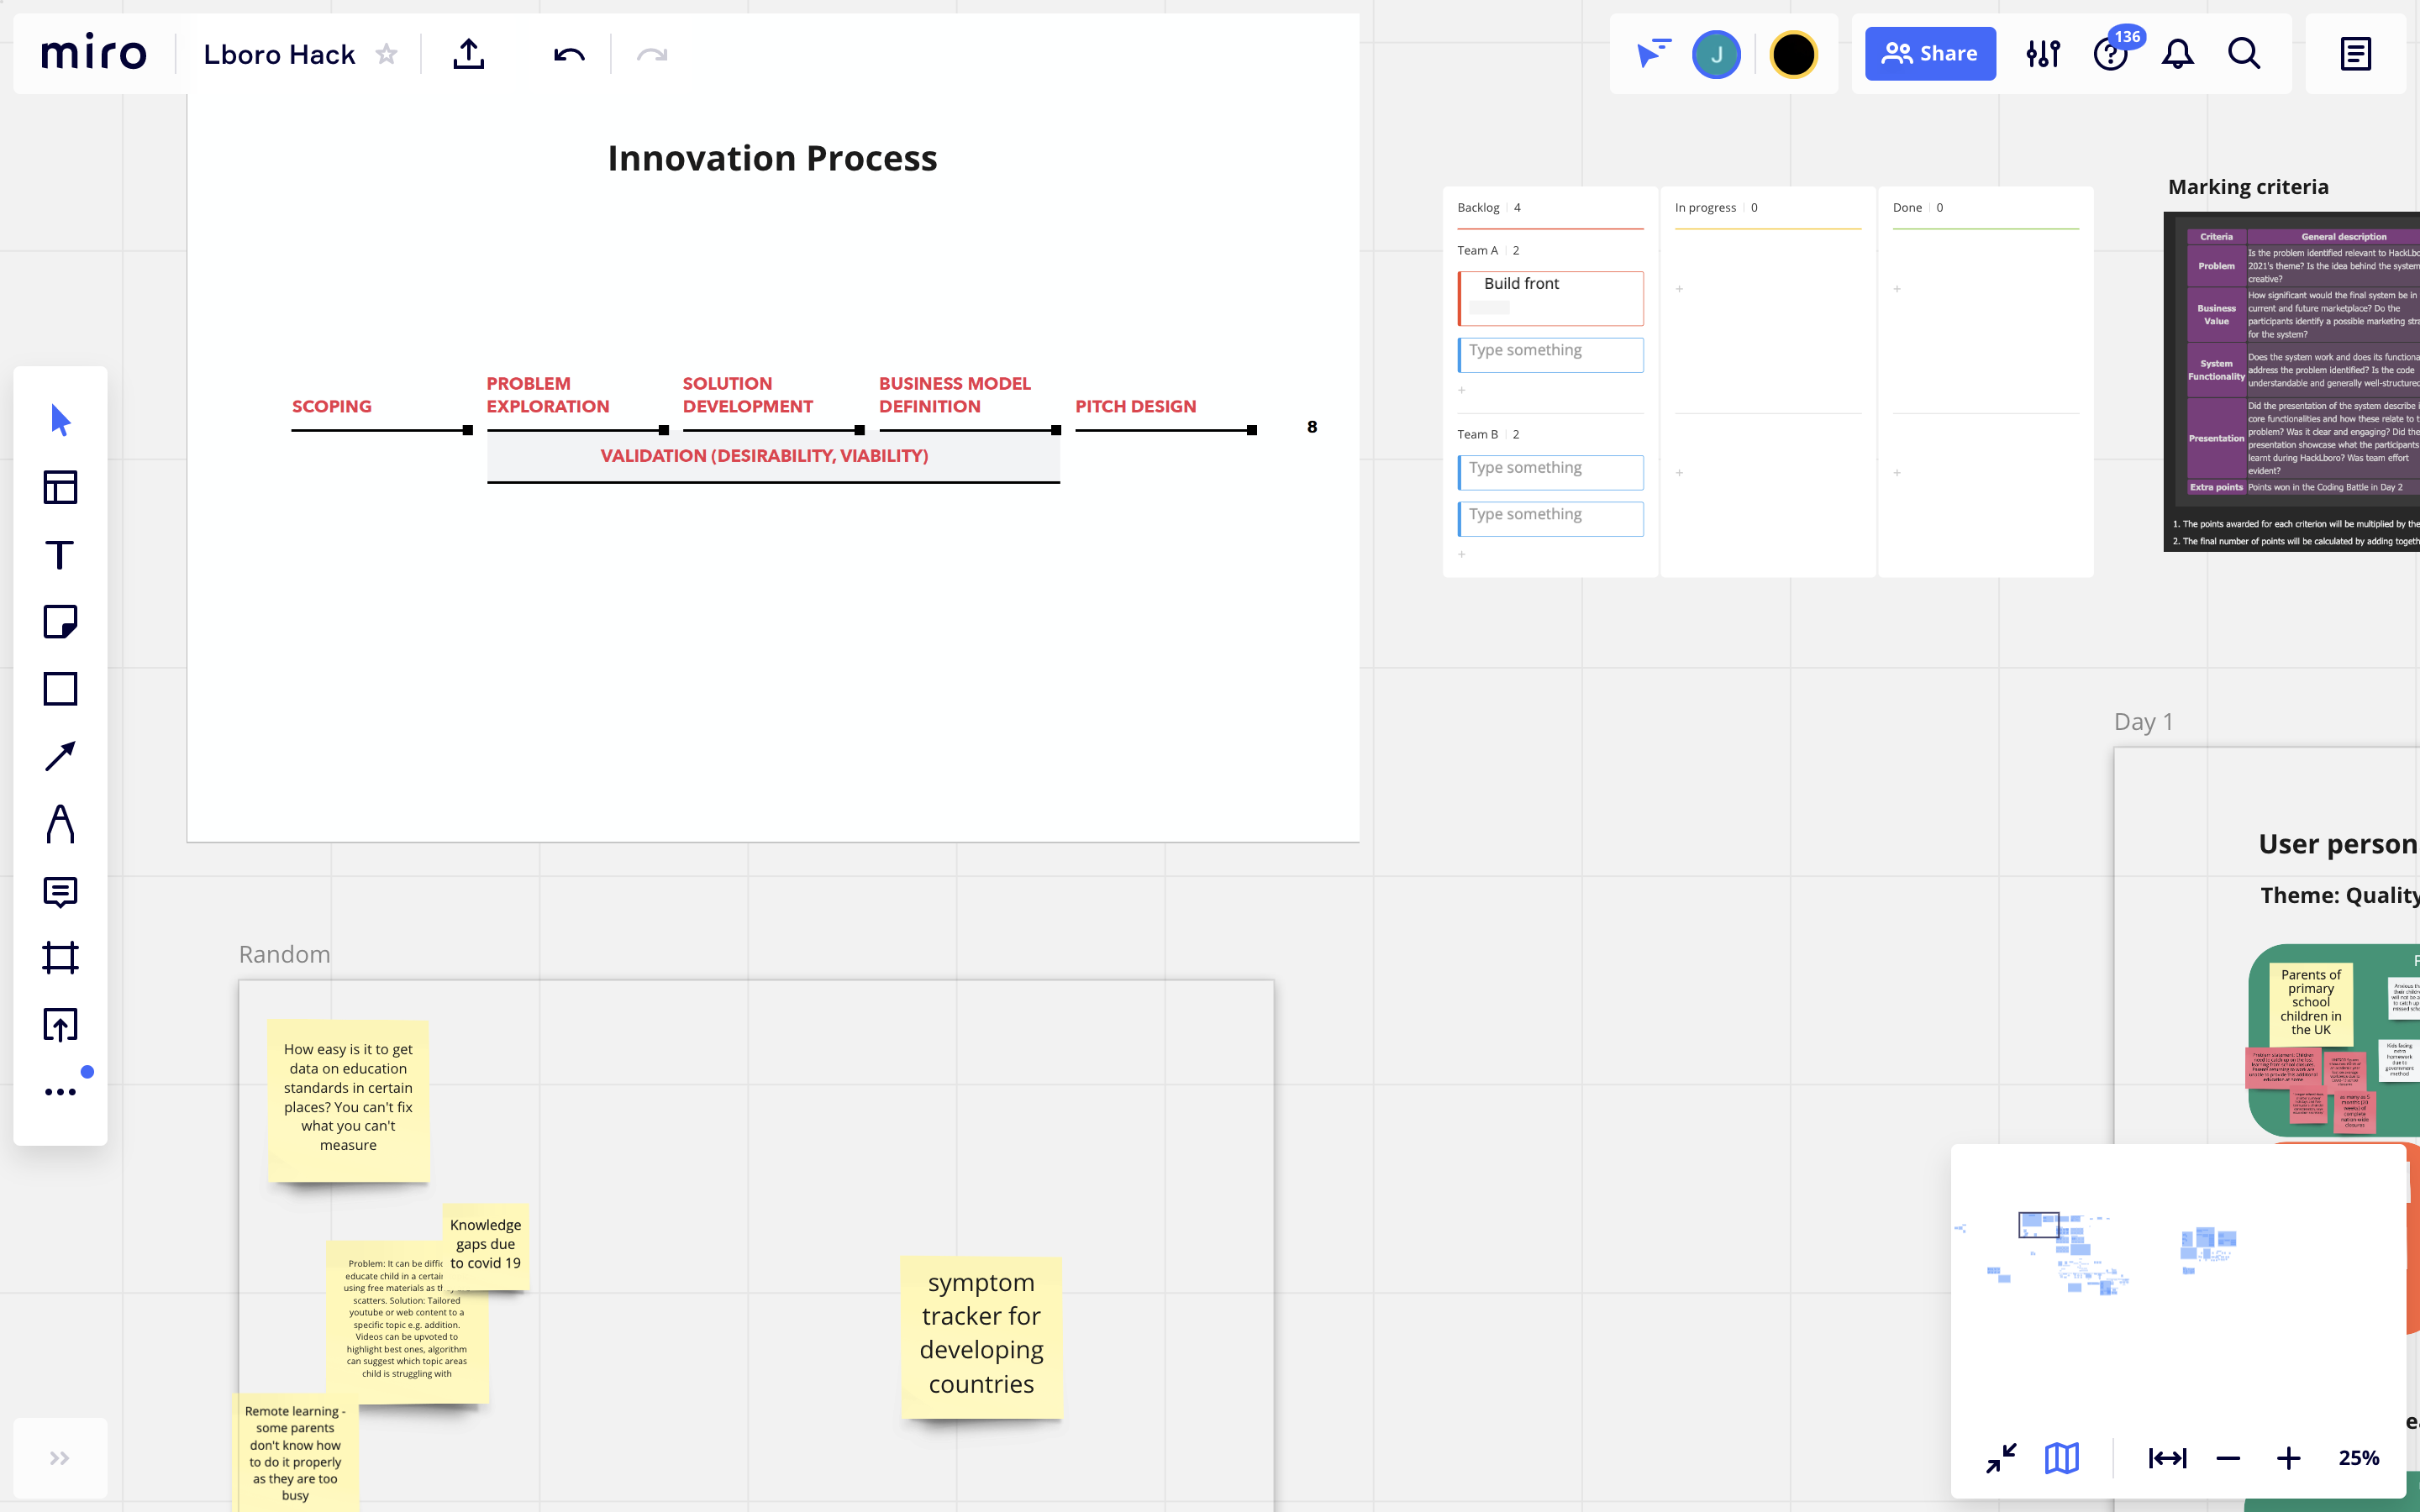Star the Lboro Hack board
This screenshot has width=2420, height=1512.
387,54
